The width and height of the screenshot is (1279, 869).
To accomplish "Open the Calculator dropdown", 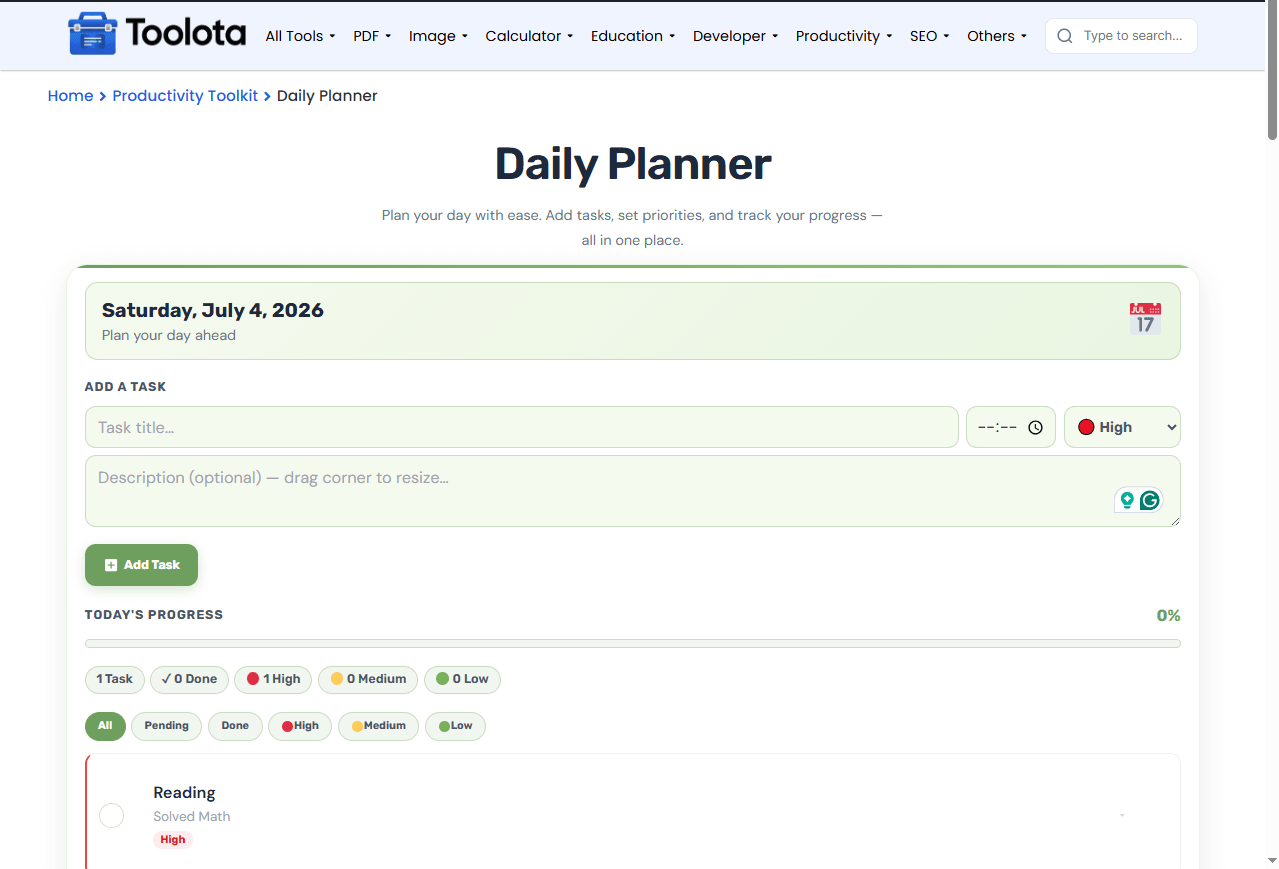I will click(529, 36).
